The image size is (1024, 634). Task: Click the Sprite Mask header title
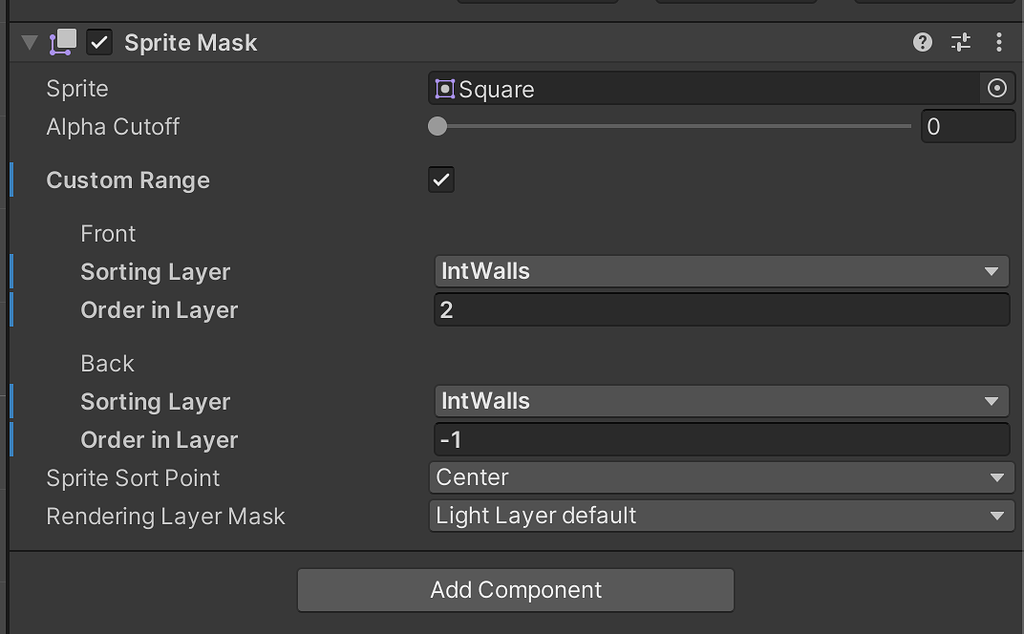[x=190, y=42]
